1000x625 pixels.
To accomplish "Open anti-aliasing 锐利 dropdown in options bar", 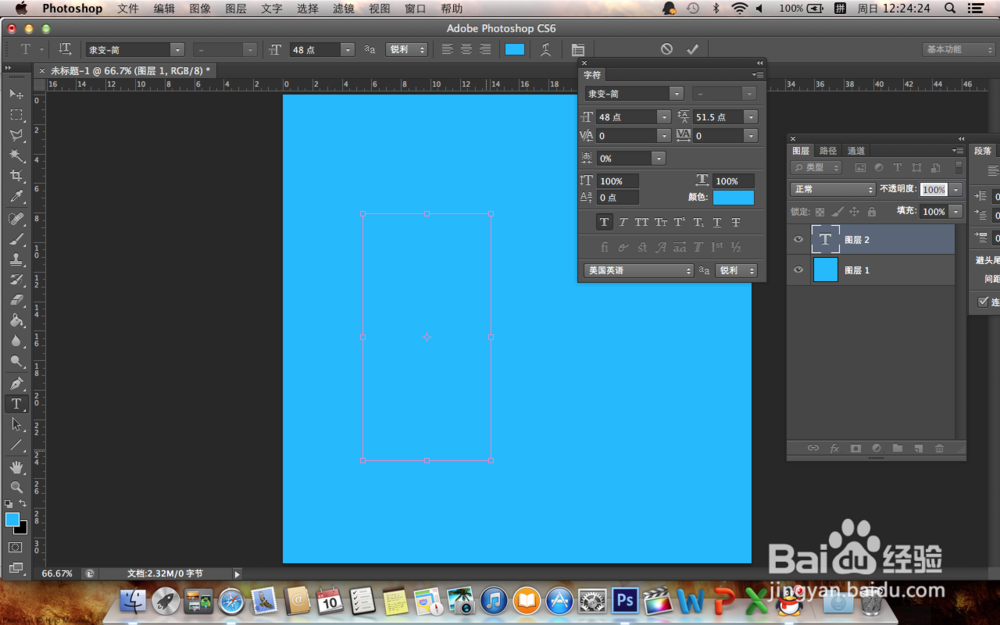I will (x=406, y=49).
